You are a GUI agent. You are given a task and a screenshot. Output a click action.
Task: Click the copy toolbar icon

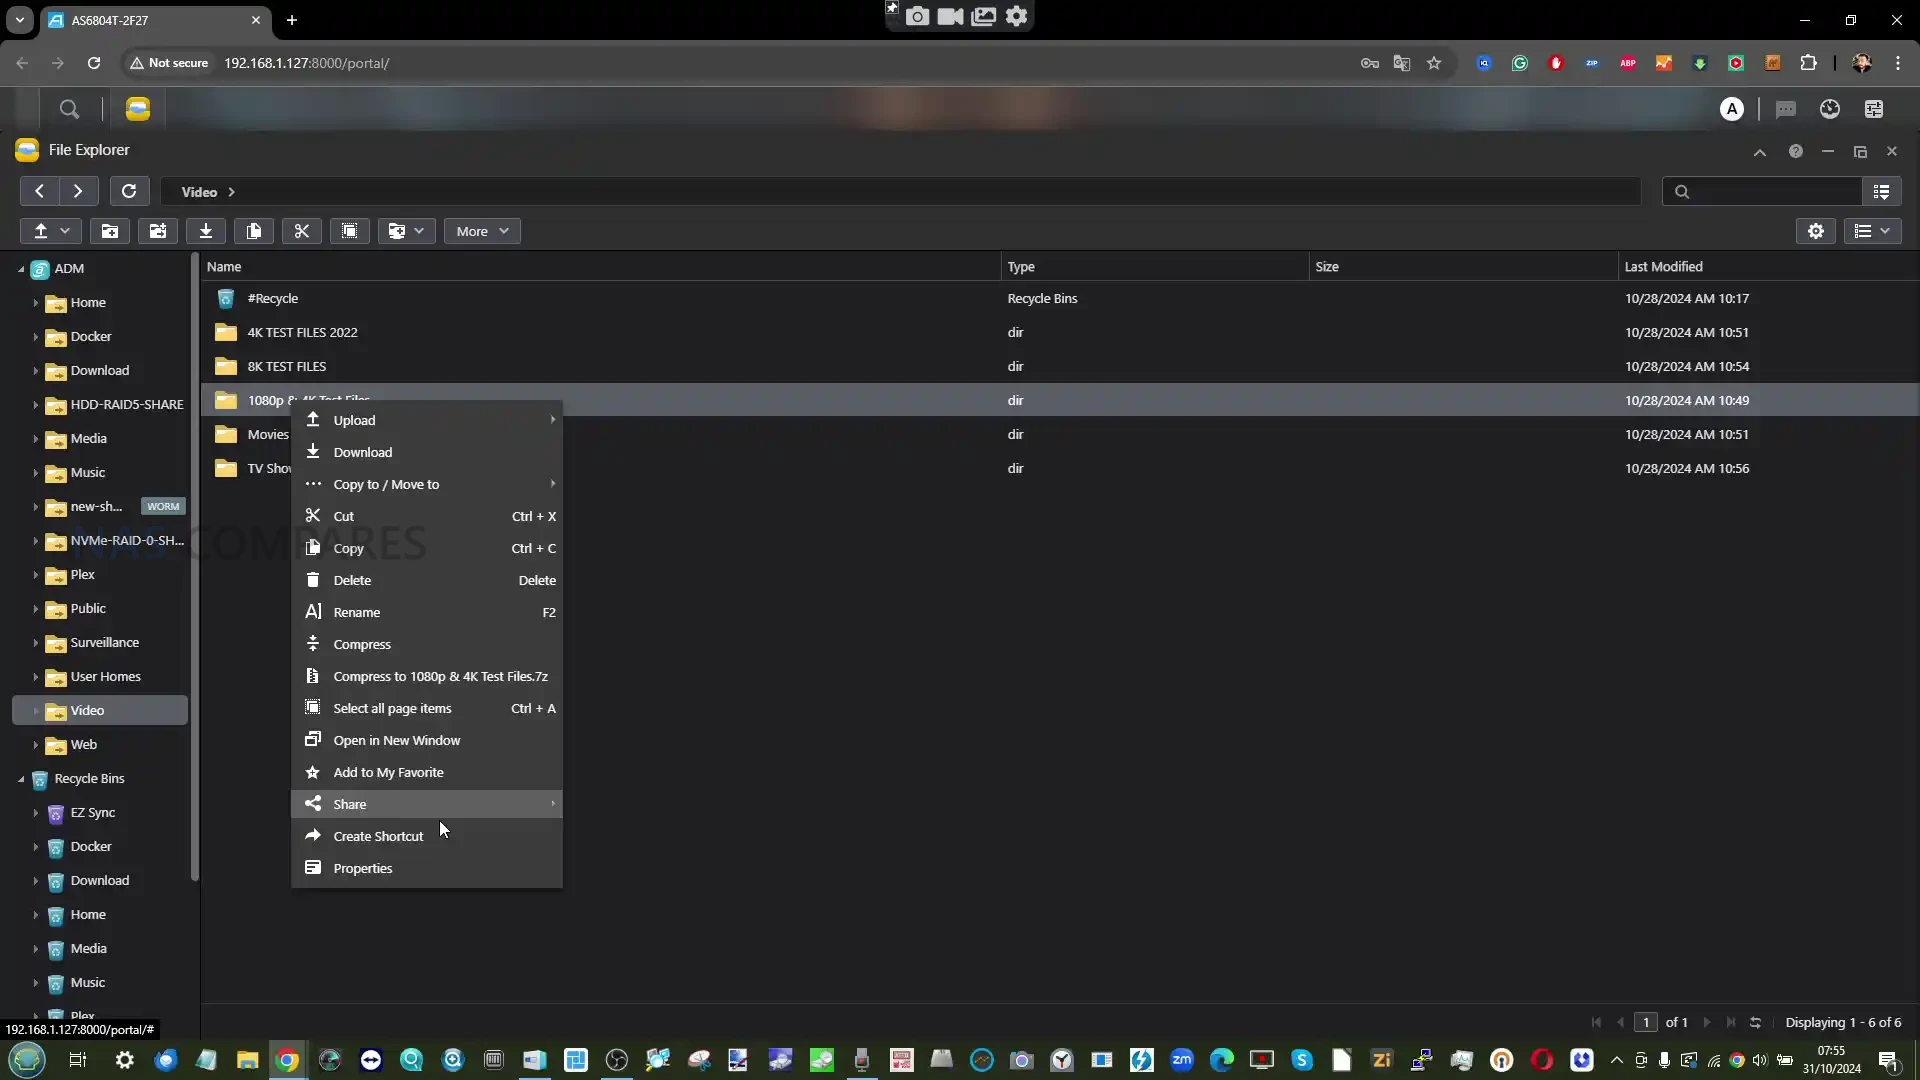click(254, 231)
